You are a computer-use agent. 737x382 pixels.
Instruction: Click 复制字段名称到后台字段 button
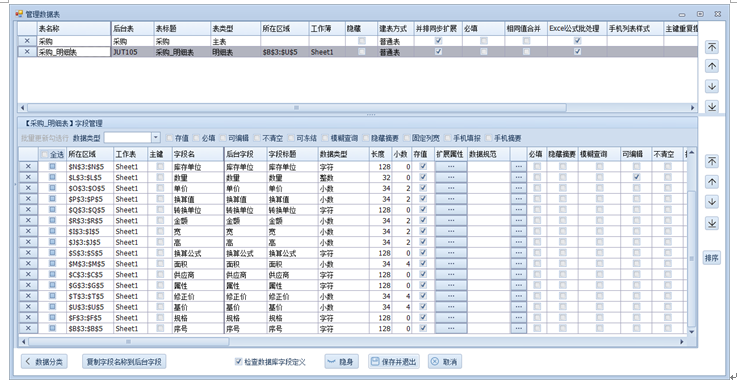point(124,361)
